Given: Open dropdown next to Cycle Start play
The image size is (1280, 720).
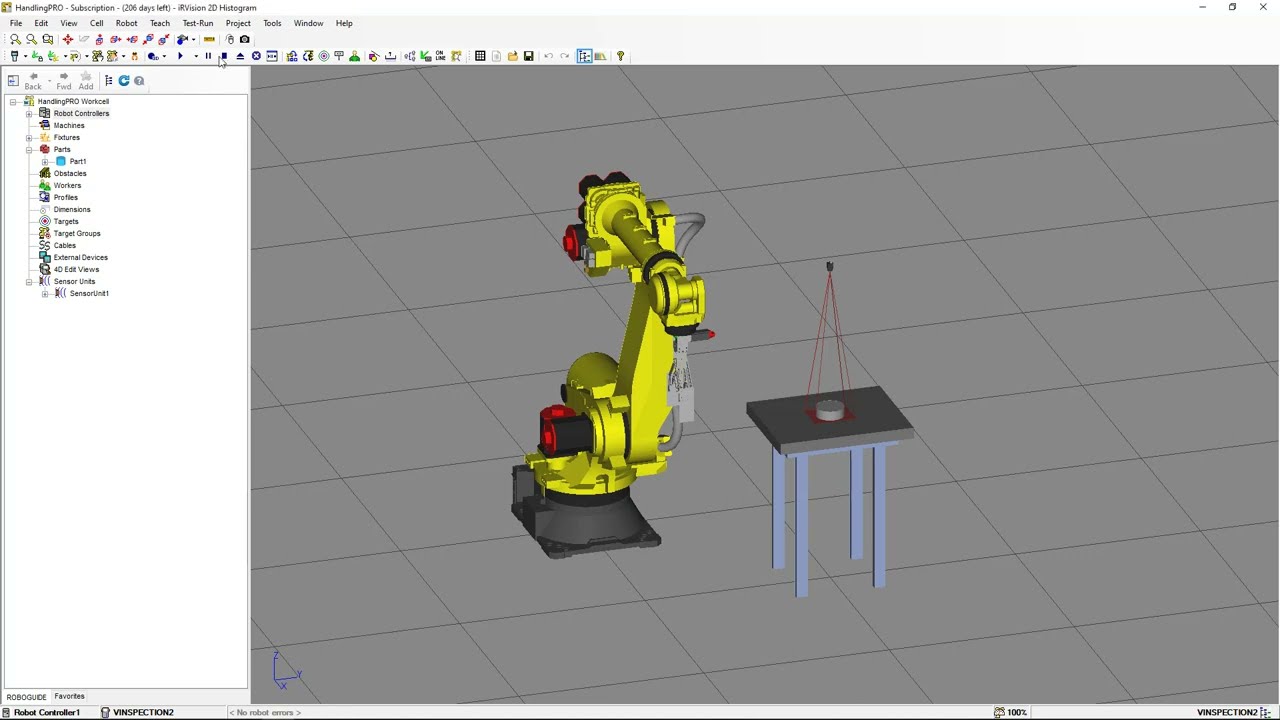Looking at the screenshot, I should pos(196,56).
